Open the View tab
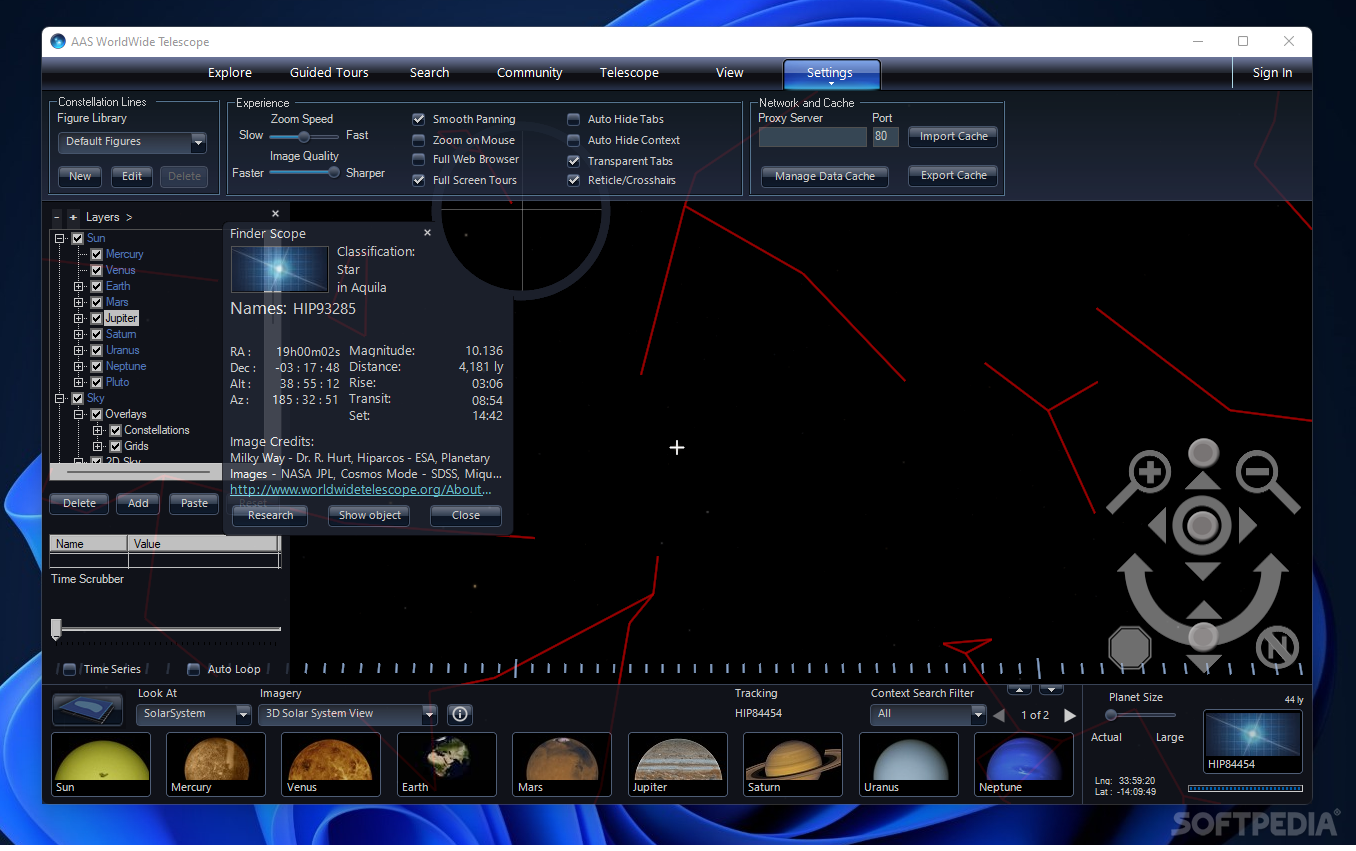The width and height of the screenshot is (1356, 851). coord(729,73)
